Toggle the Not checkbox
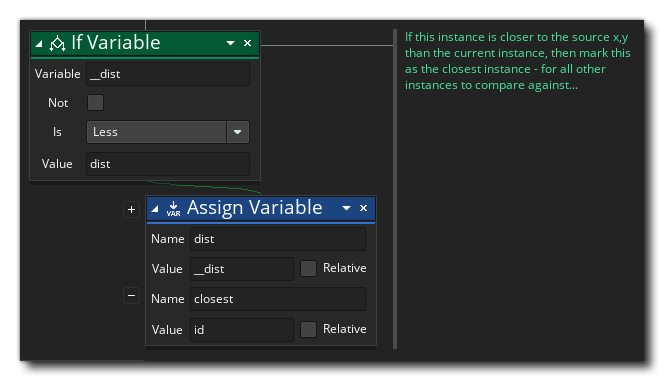664x381 pixels. [x=95, y=102]
